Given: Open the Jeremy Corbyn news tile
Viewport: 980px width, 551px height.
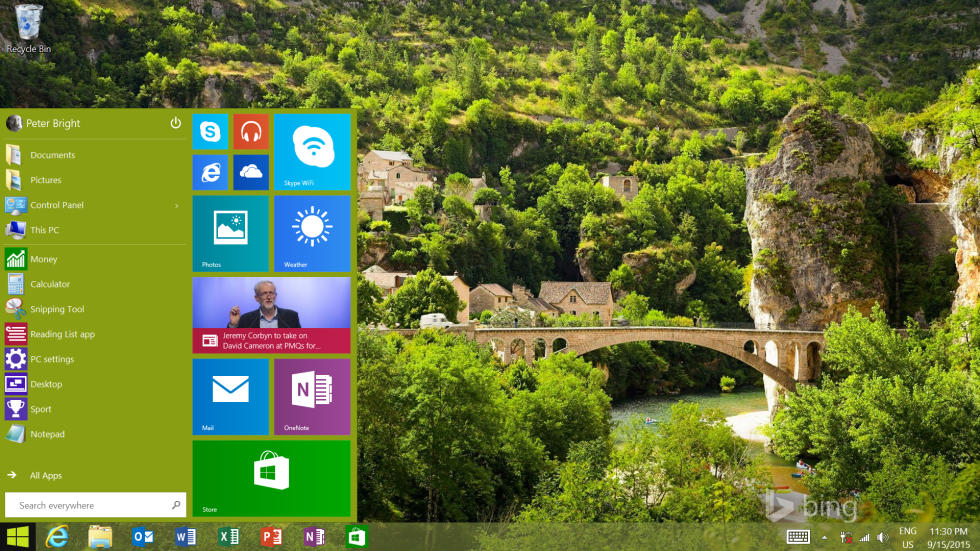Looking at the screenshot, I should (x=271, y=315).
